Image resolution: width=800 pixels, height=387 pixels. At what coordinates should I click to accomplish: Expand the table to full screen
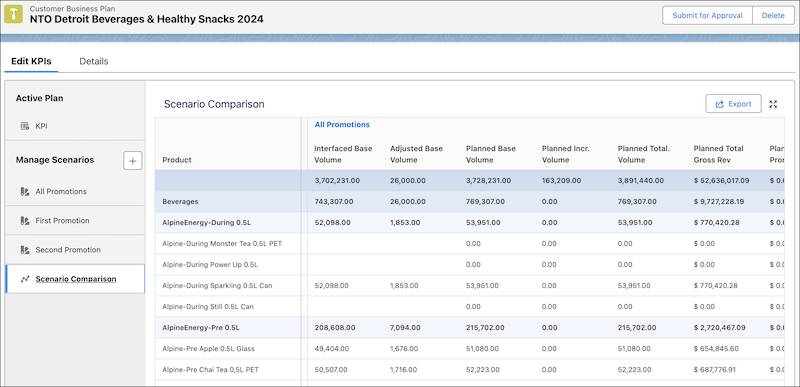(x=773, y=104)
